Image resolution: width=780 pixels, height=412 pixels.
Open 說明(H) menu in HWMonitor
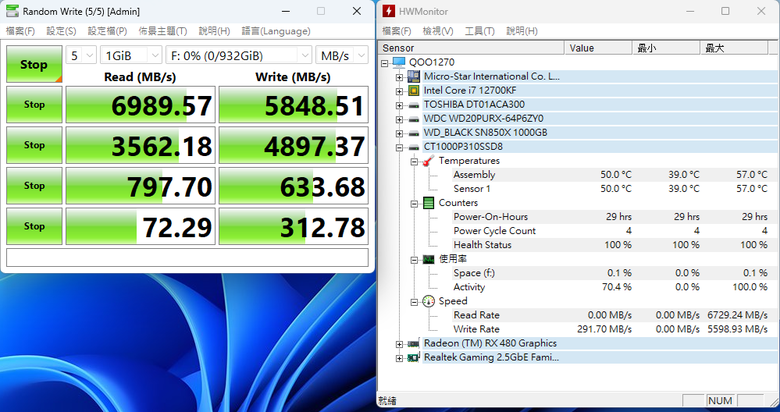tap(522, 31)
